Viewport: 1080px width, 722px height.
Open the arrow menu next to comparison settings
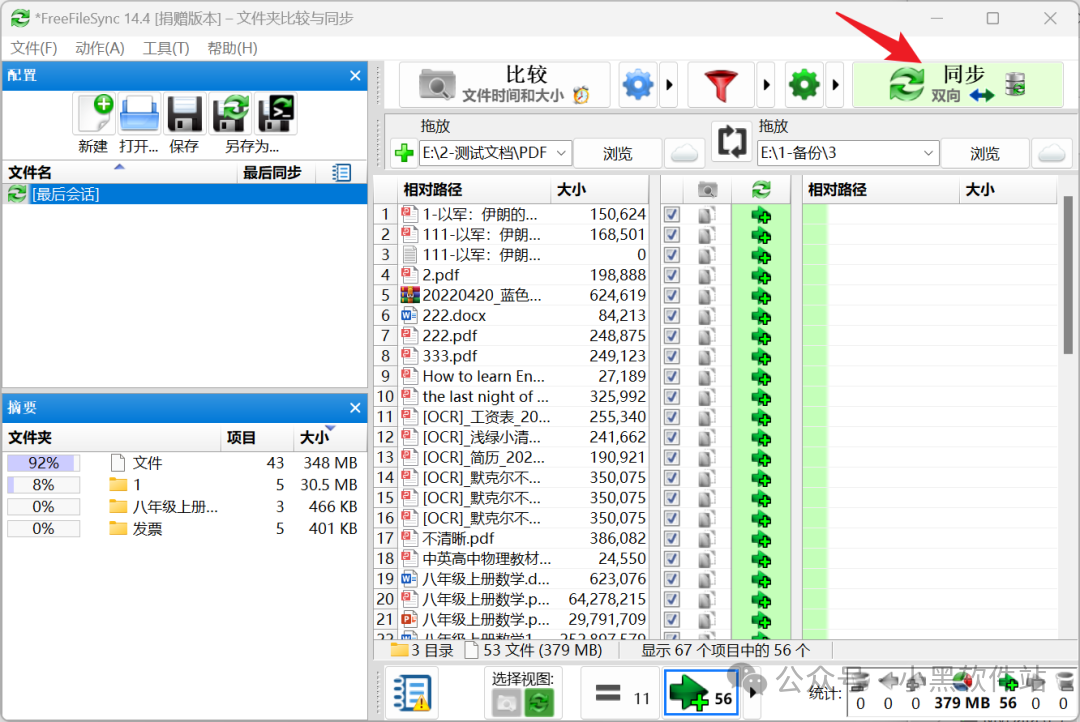point(669,85)
